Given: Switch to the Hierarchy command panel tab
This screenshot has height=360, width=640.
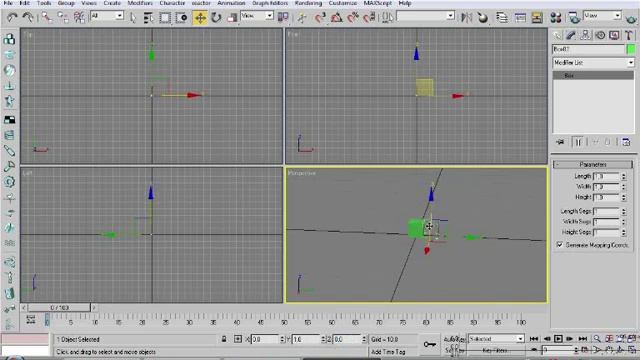Looking at the screenshot, I should (585, 36).
